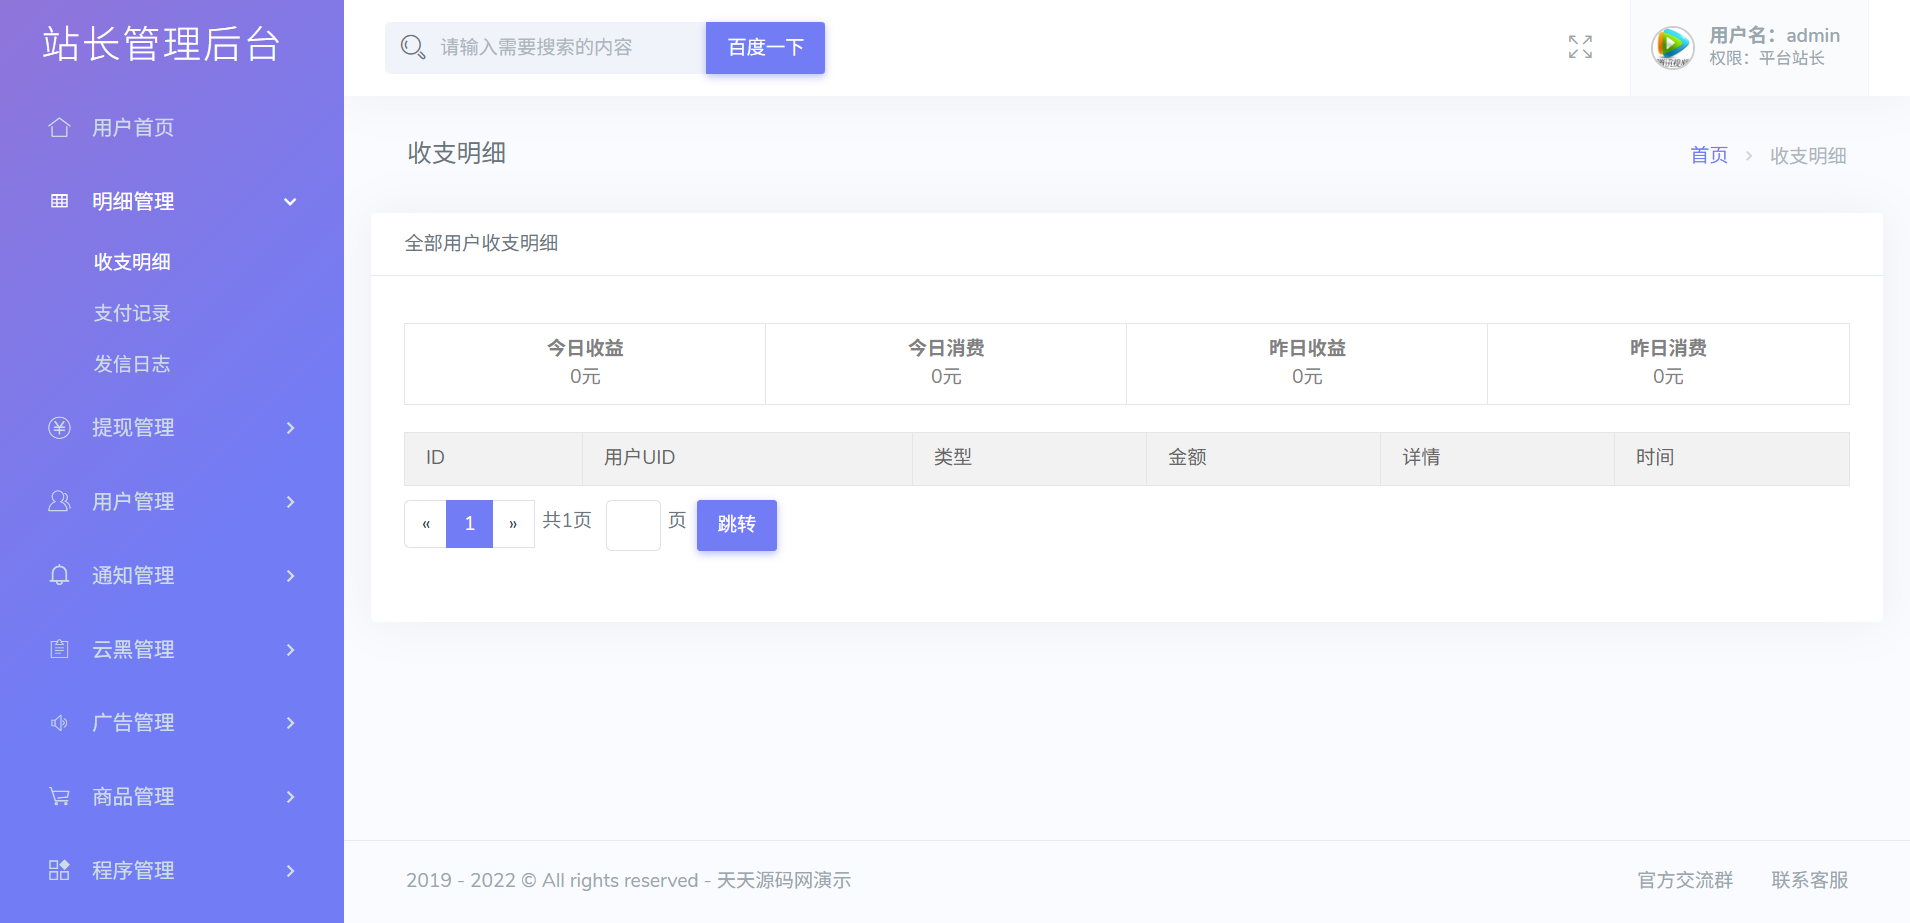Click the page number input field
The width and height of the screenshot is (1910, 923).
pos(632,524)
